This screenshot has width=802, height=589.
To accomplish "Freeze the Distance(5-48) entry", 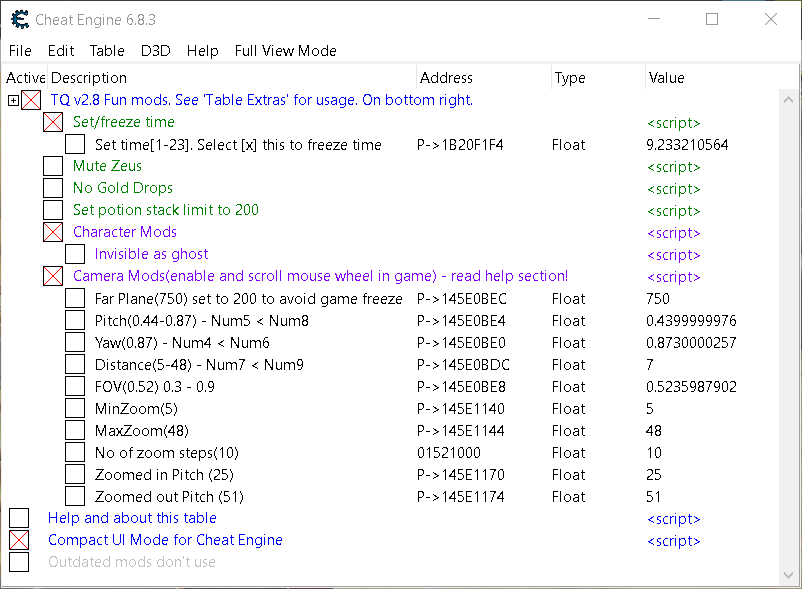I will (75, 364).
